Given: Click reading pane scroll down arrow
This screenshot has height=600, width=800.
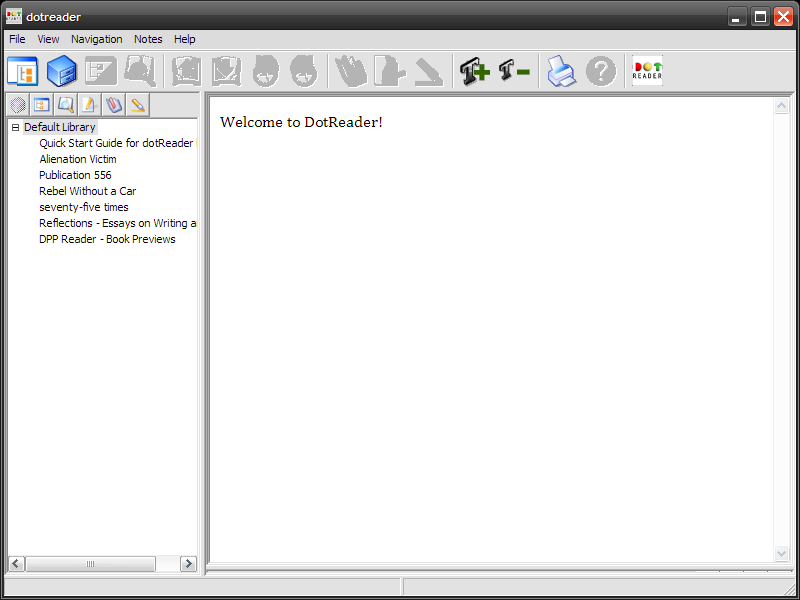Looking at the screenshot, I should click(781, 553).
